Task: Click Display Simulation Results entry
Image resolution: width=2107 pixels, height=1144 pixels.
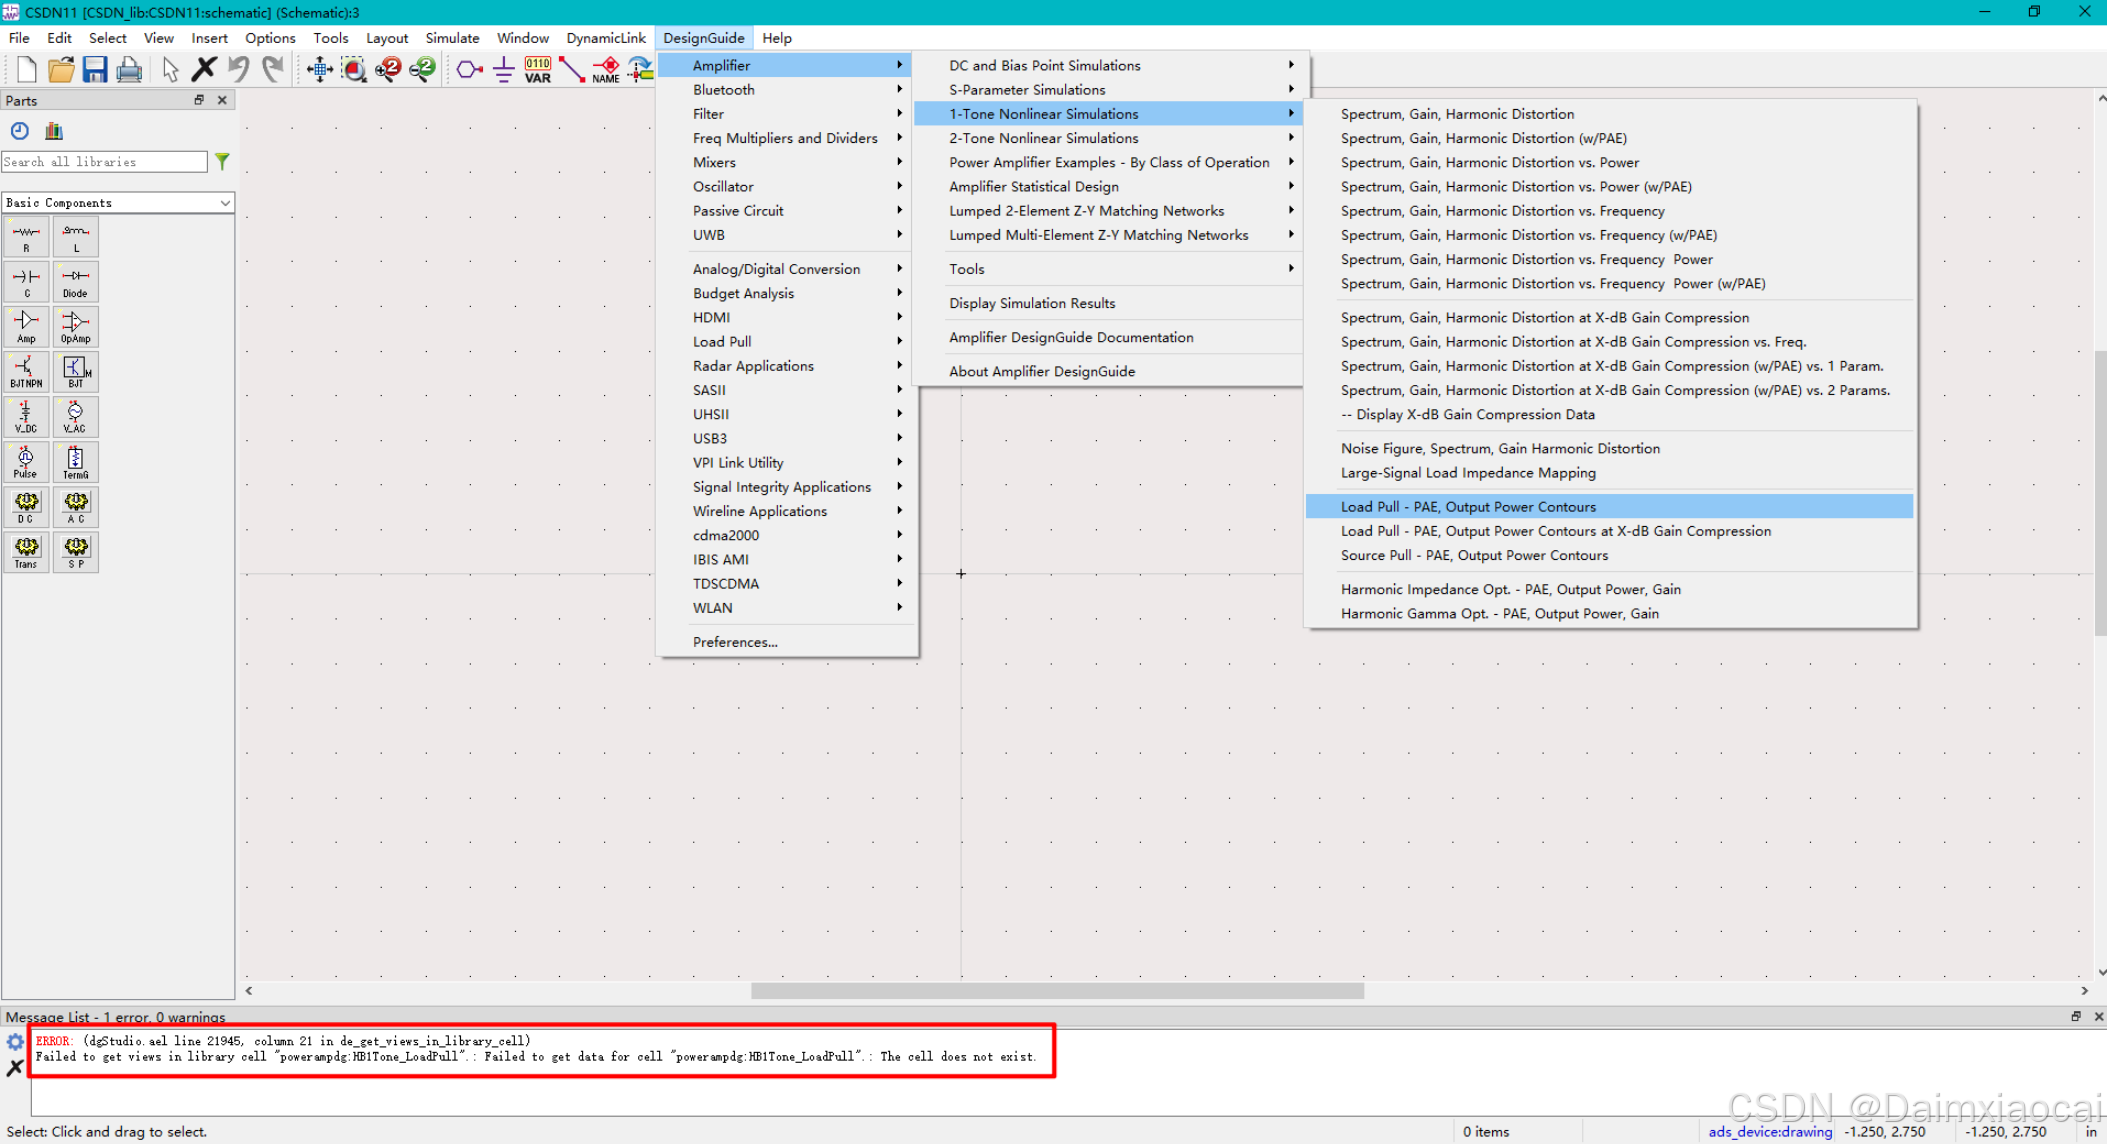Action: 1031,303
